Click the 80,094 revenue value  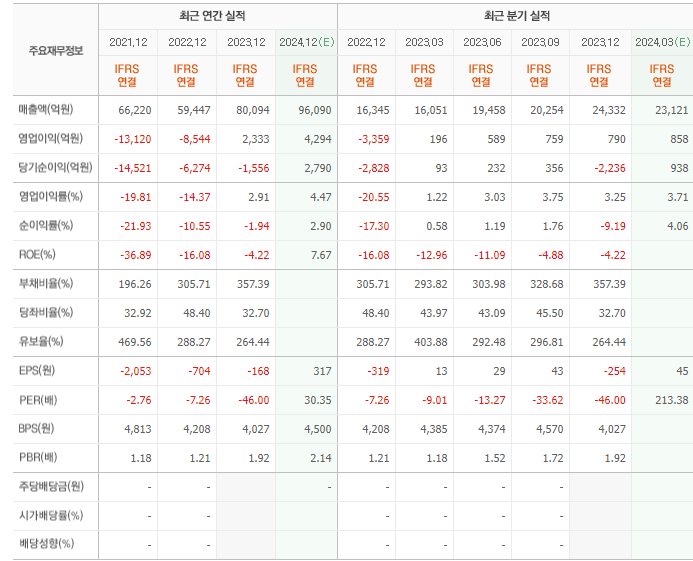pos(253,110)
